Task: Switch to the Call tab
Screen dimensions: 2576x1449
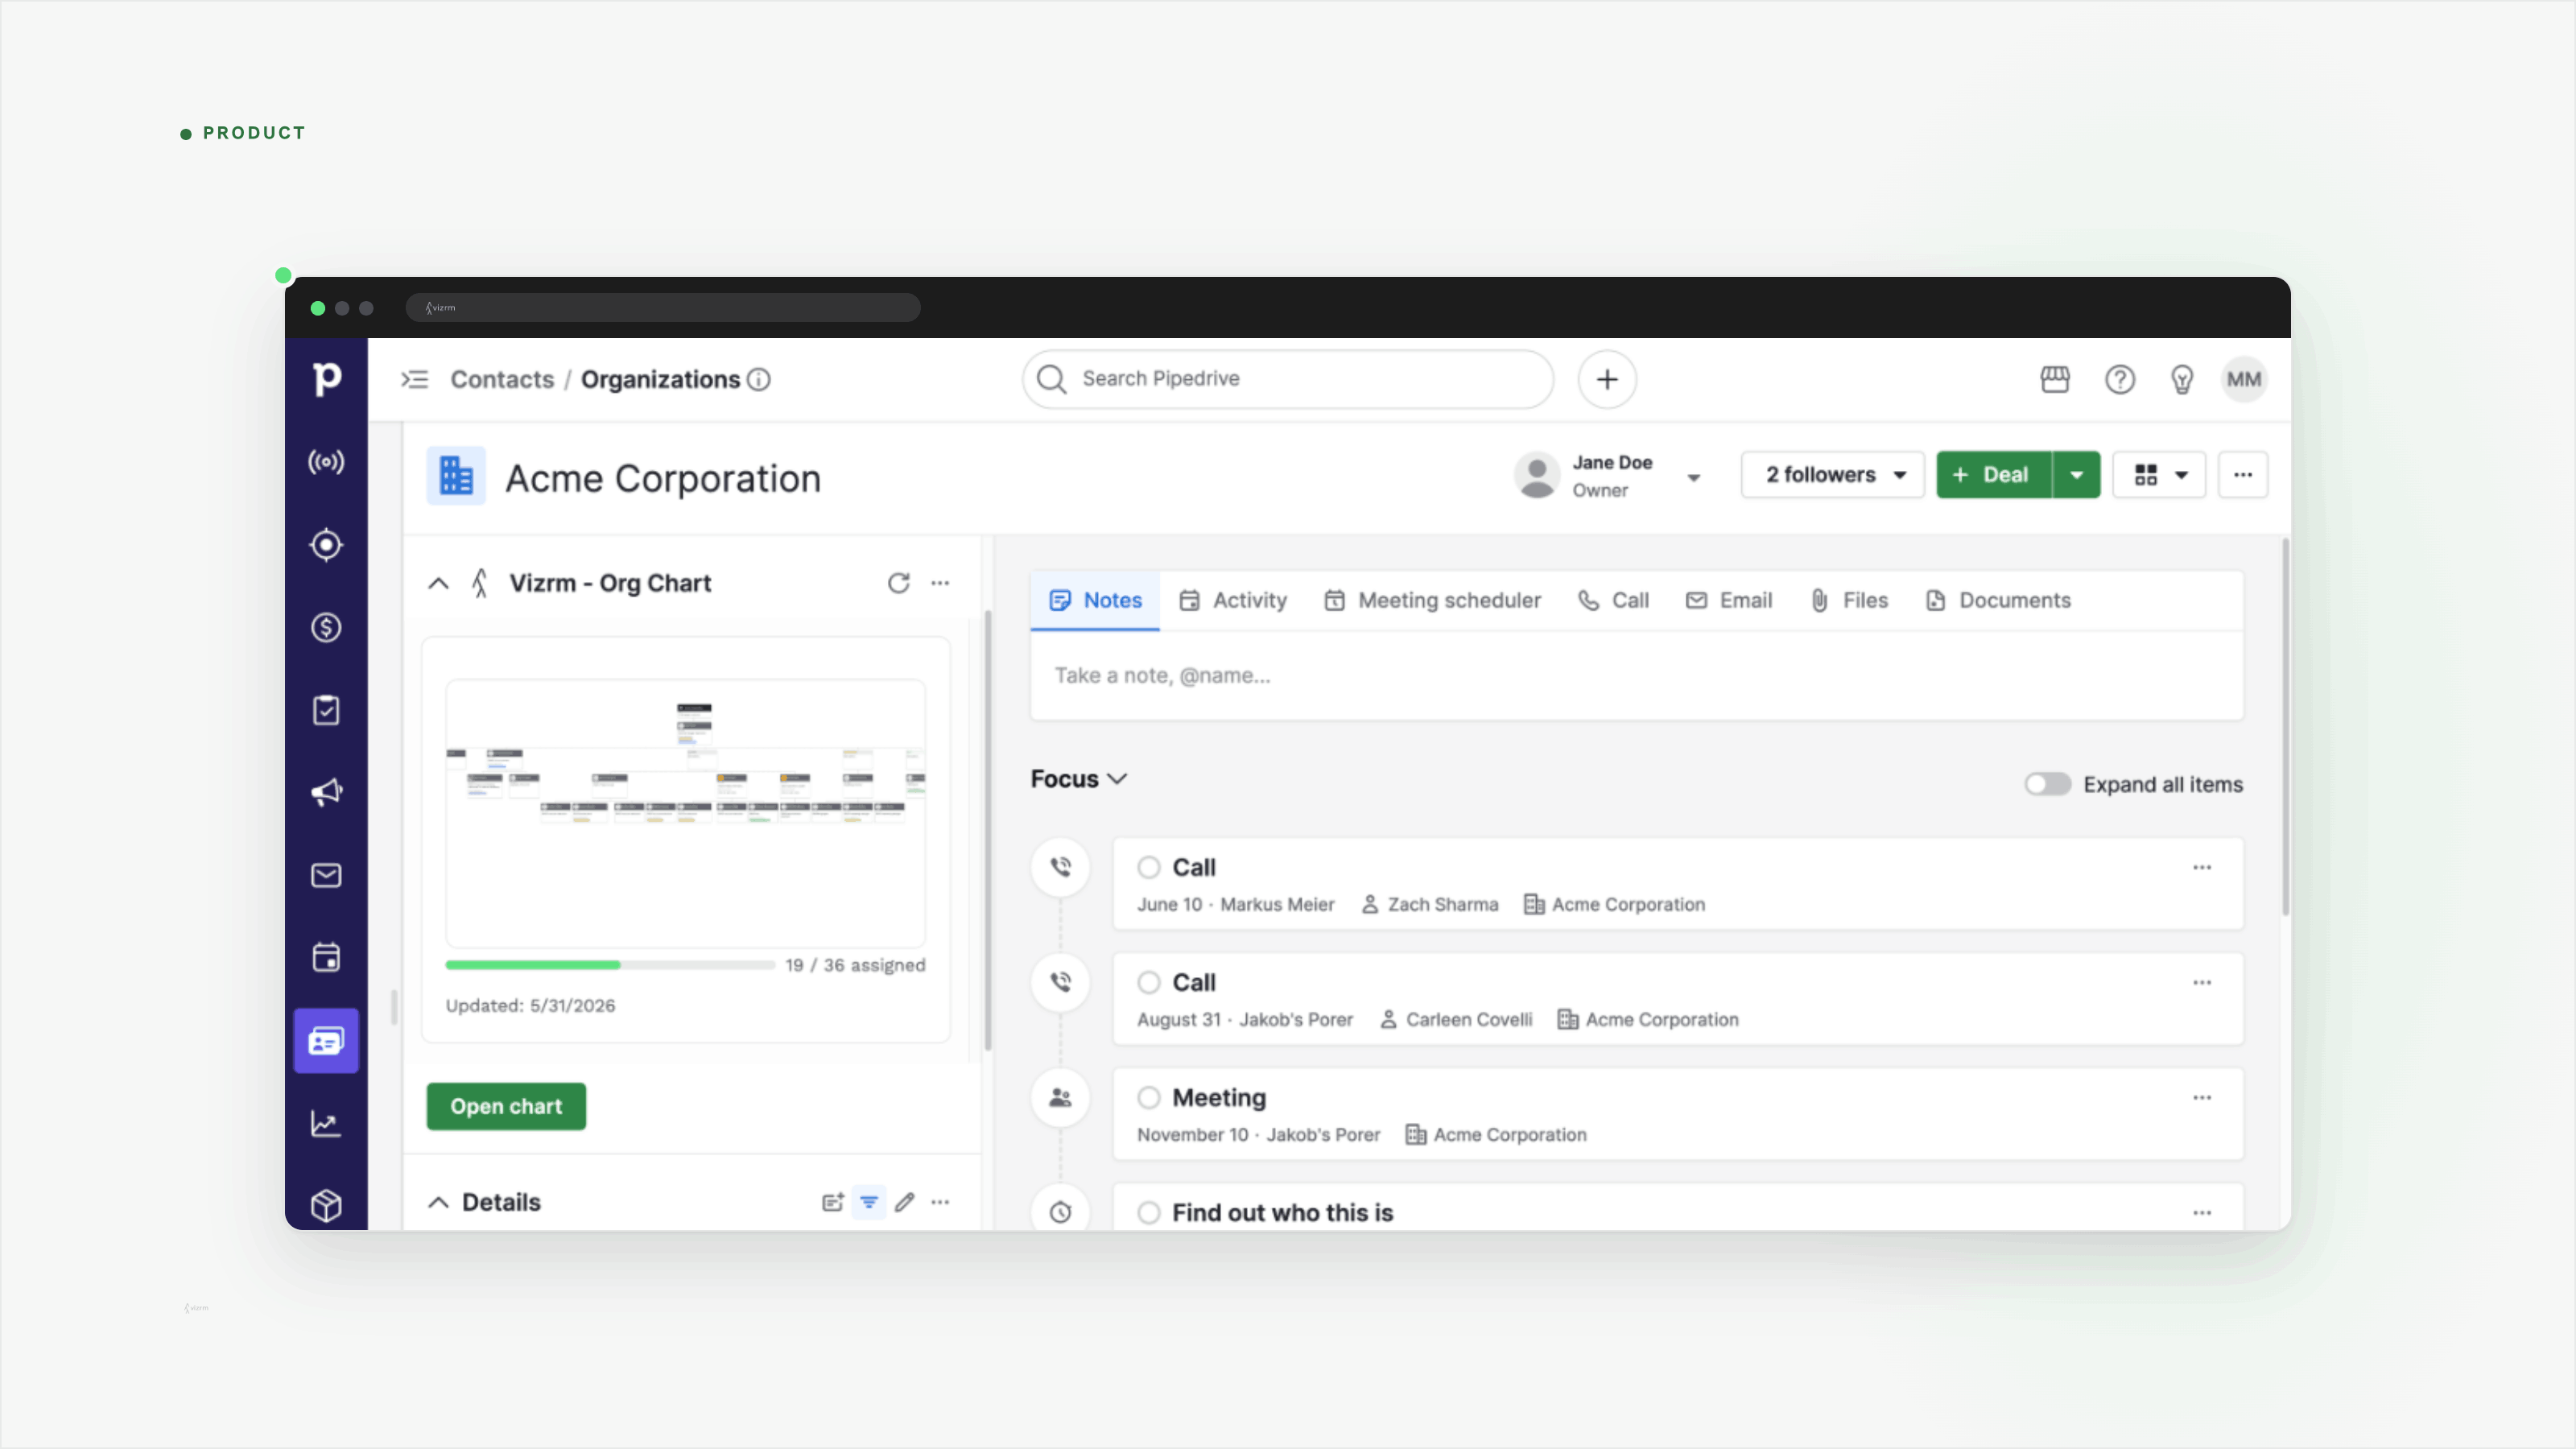Action: [x=1613, y=601]
